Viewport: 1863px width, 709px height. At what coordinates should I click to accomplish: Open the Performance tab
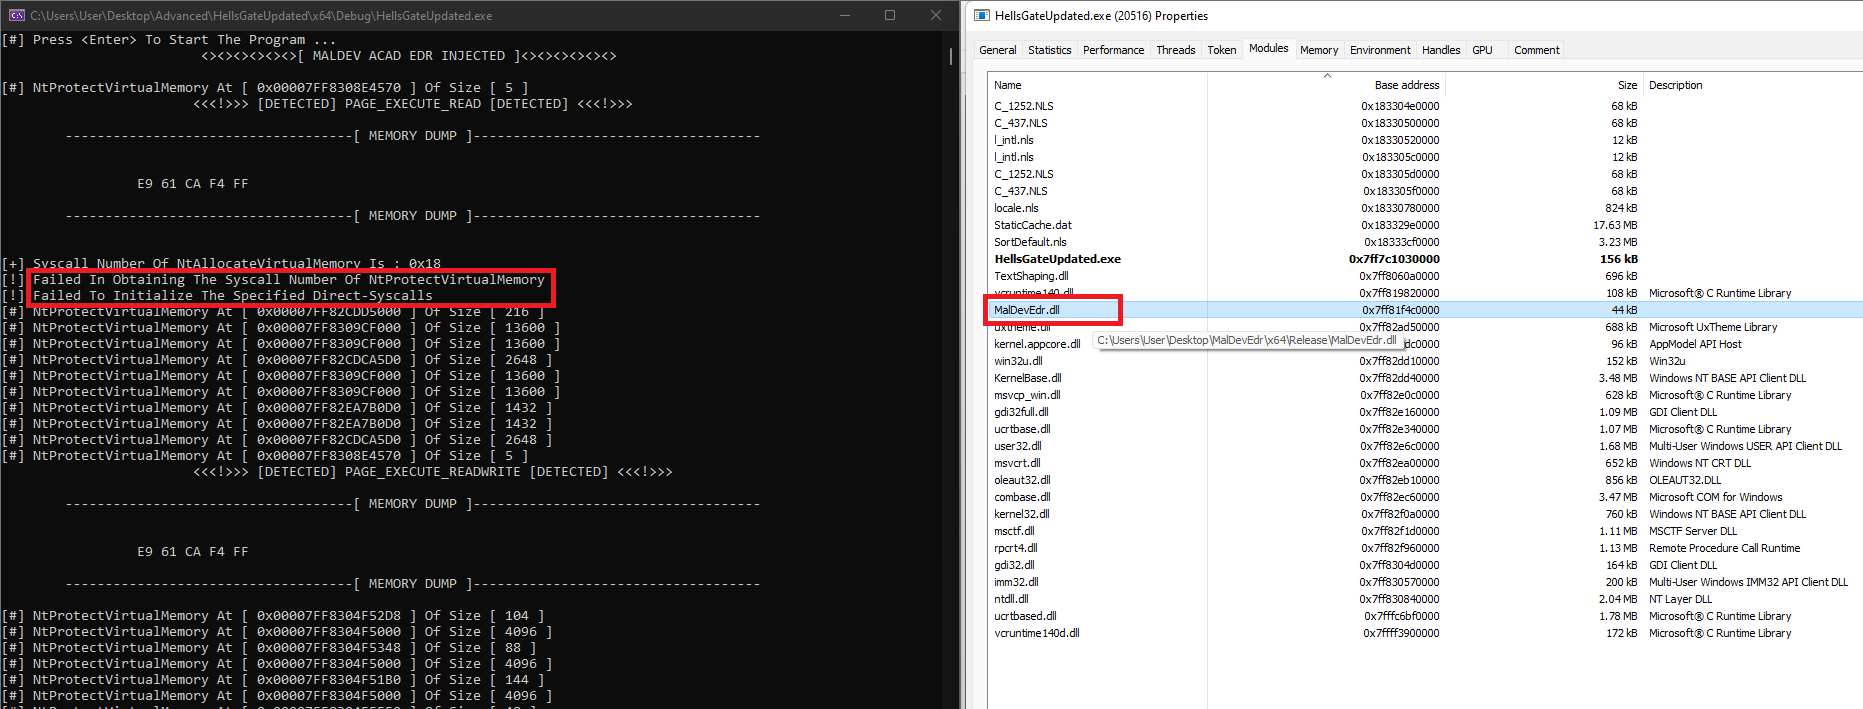(1113, 50)
